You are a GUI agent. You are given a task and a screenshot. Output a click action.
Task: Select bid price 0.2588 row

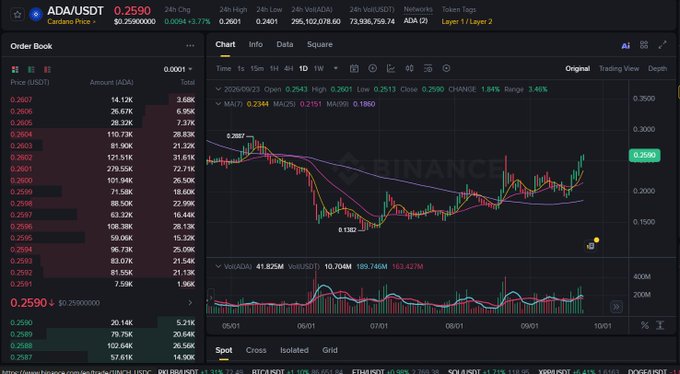click(103, 346)
